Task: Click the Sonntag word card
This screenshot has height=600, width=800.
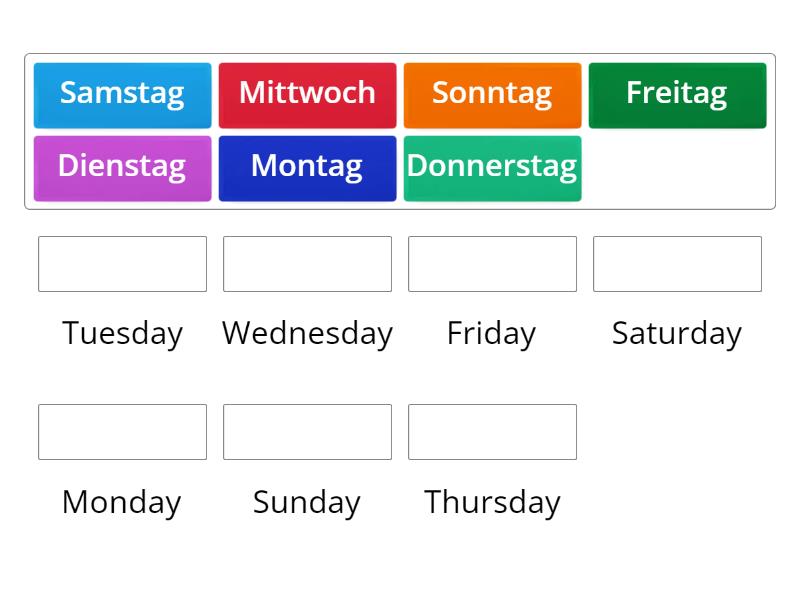Action: tap(492, 94)
